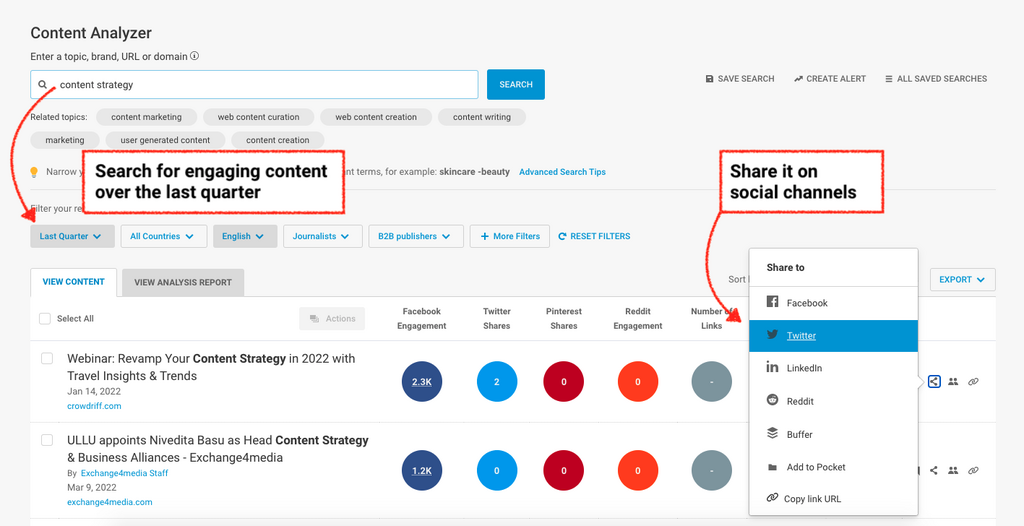Click the 2.3K Facebook engagement circle
Viewport: 1024px width, 526px height.
pyautogui.click(x=422, y=382)
